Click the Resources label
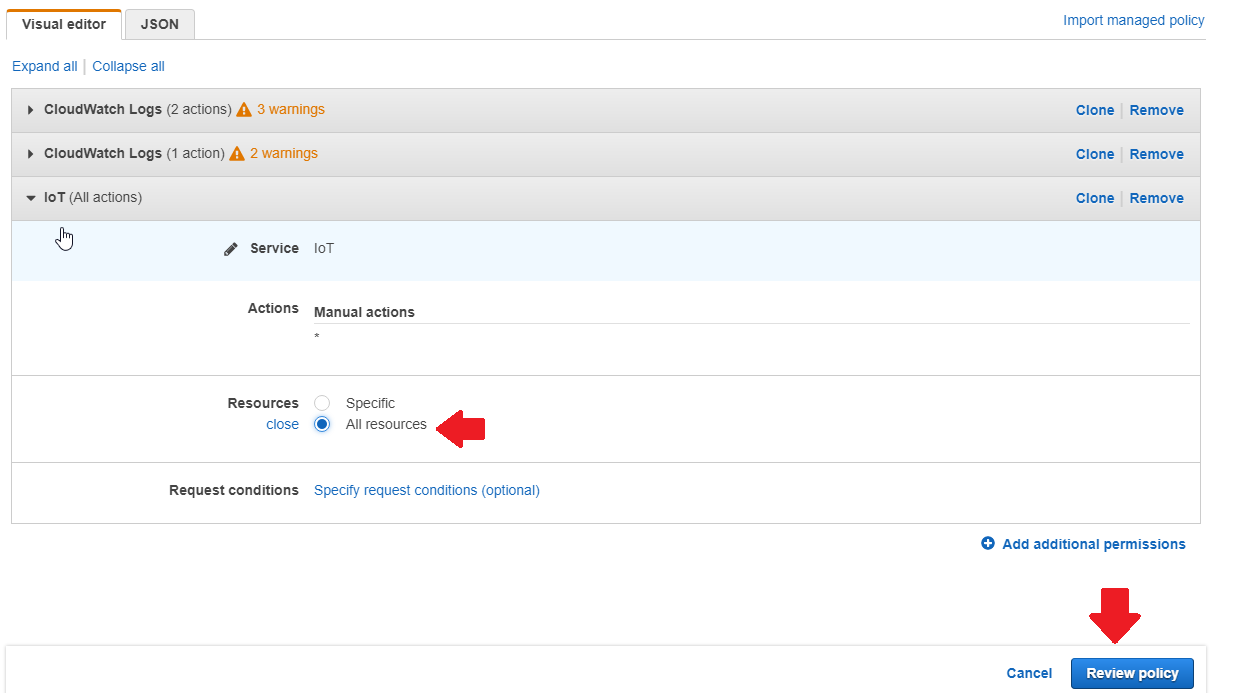 point(263,403)
